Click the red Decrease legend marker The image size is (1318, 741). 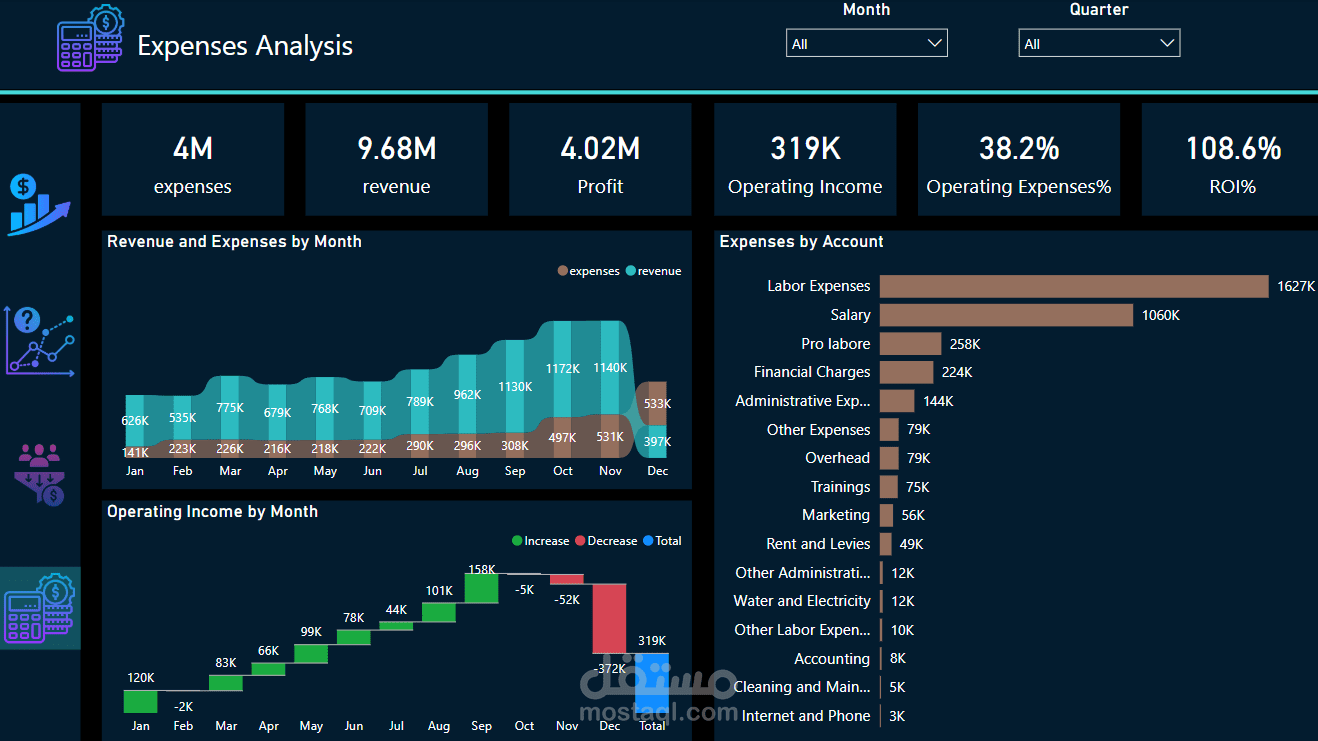580,540
